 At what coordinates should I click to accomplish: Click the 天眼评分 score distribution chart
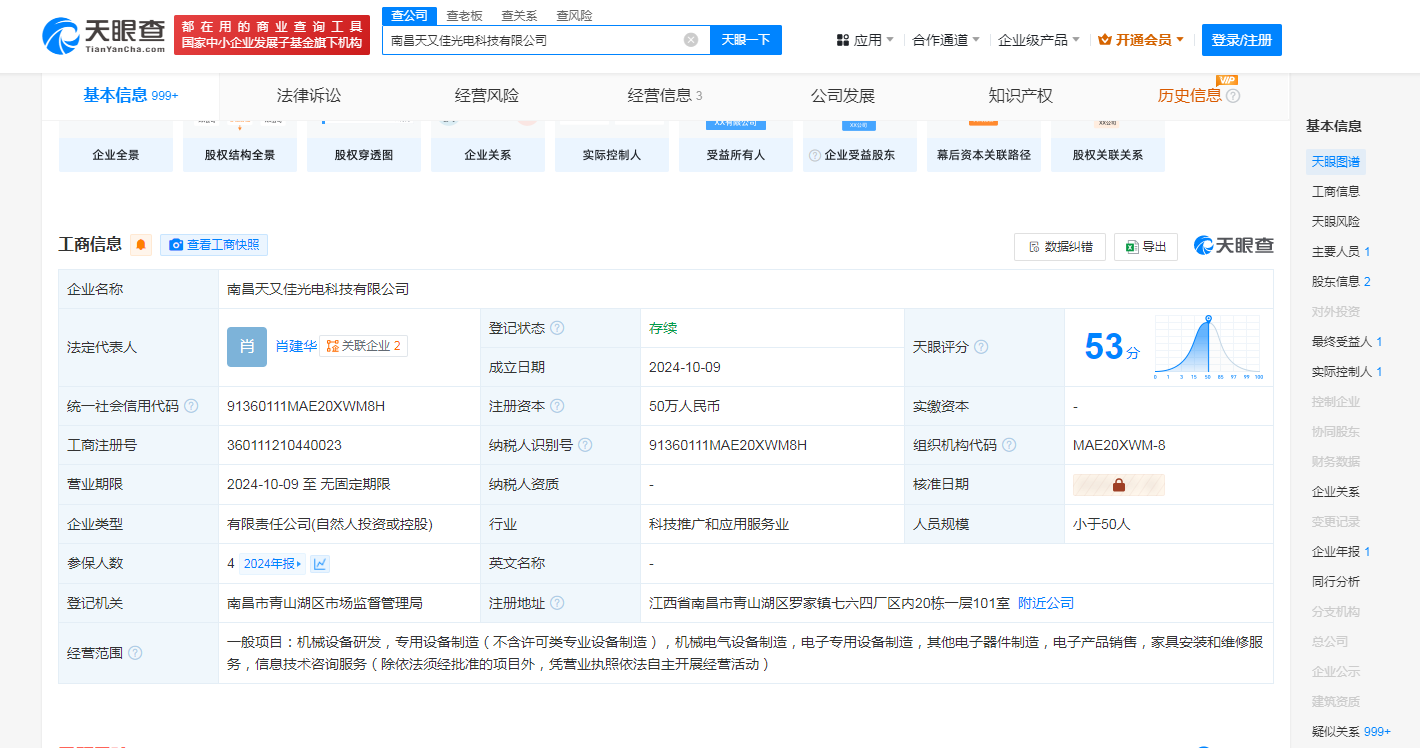tap(1207, 347)
